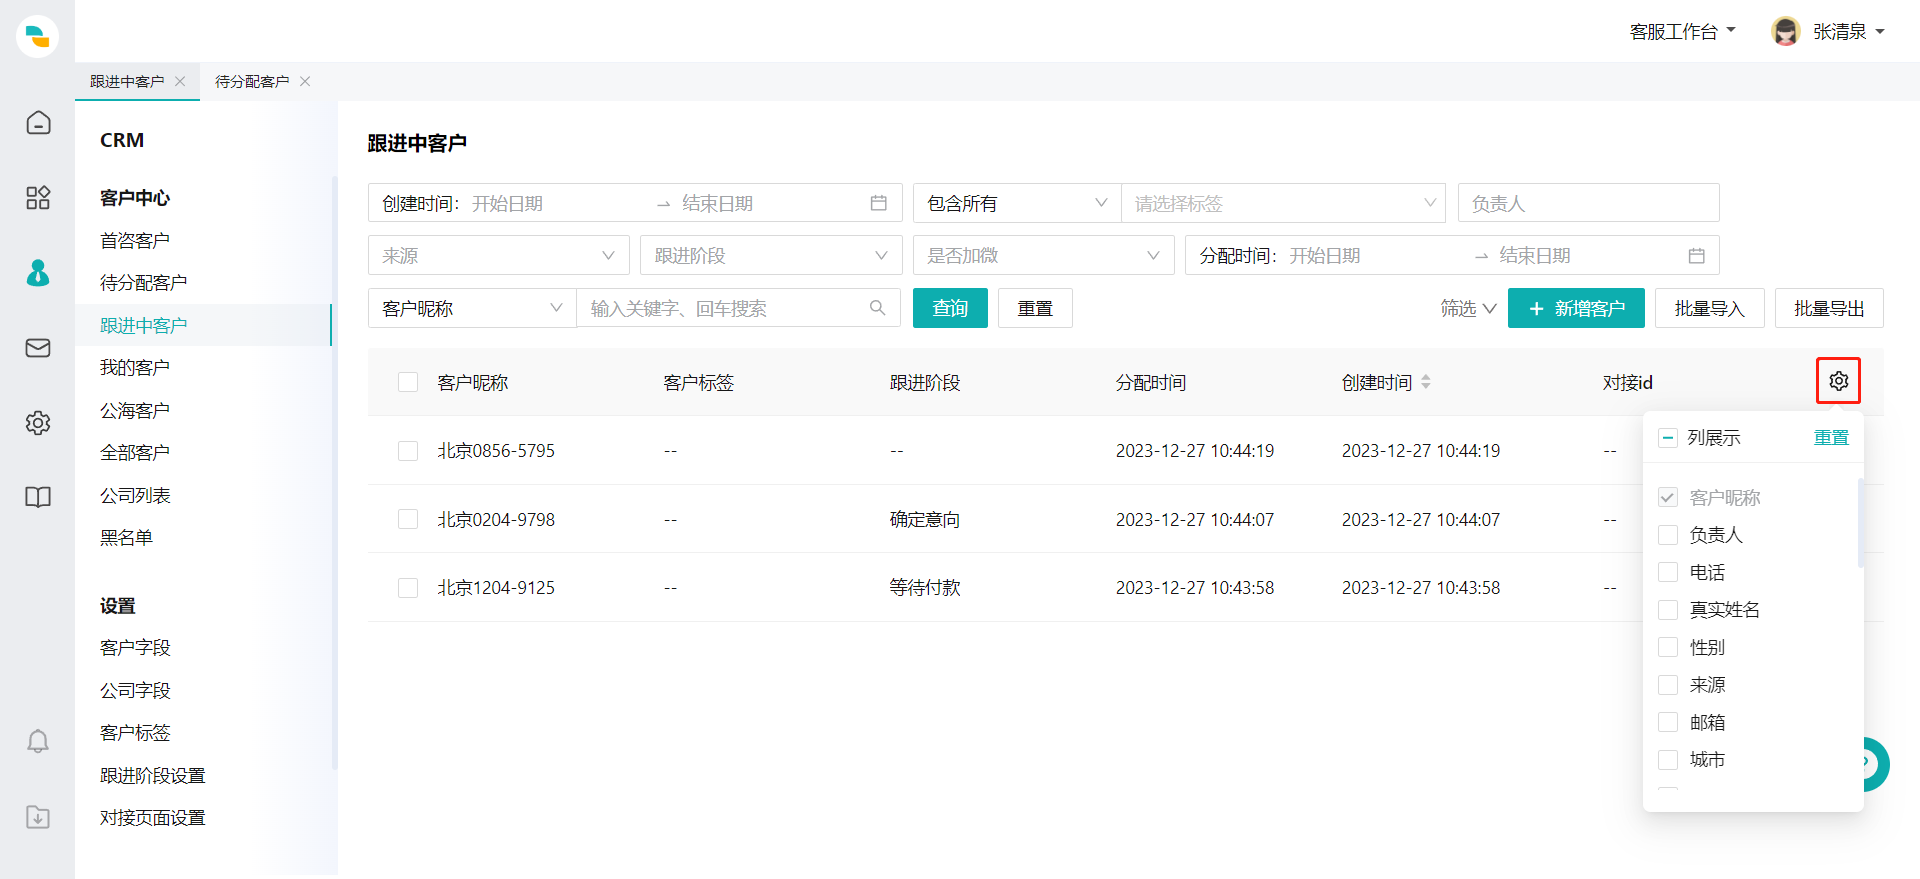Image resolution: width=1920 pixels, height=879 pixels.
Task: Open the 客服工作台 menu
Action: click(1683, 32)
